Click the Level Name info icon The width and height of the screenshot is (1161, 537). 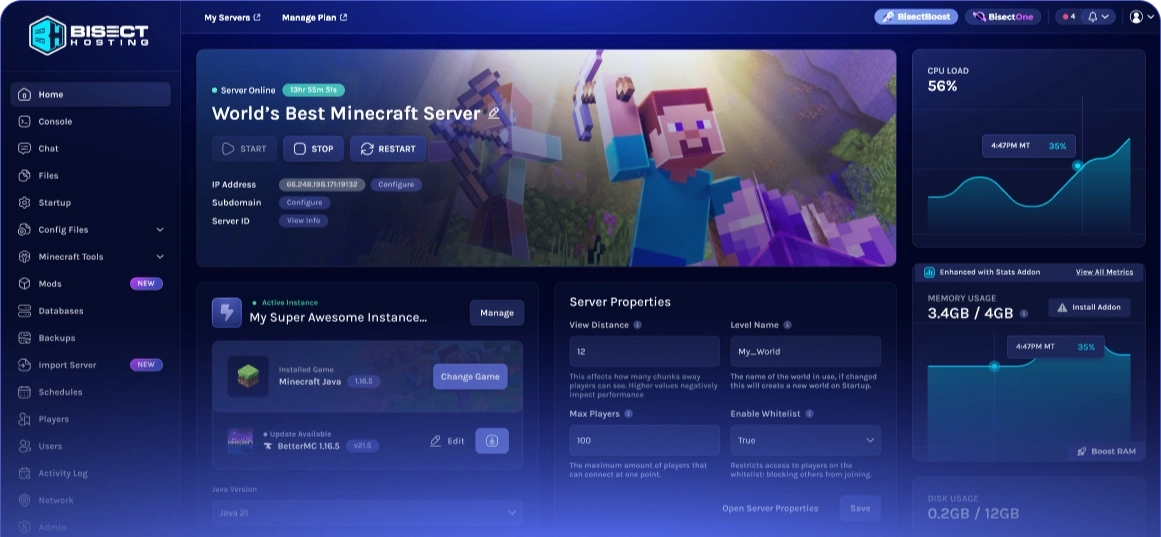(787, 325)
